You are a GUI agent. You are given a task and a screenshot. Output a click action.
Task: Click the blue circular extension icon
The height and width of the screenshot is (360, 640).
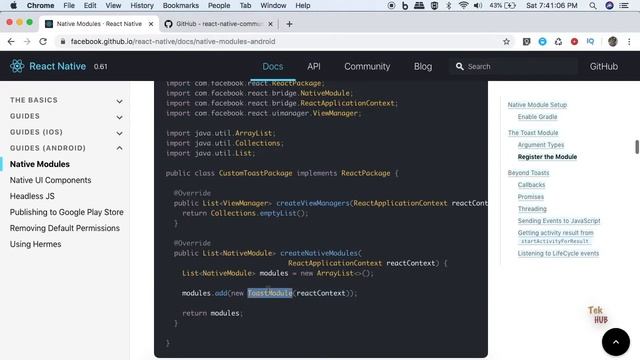coord(542,42)
